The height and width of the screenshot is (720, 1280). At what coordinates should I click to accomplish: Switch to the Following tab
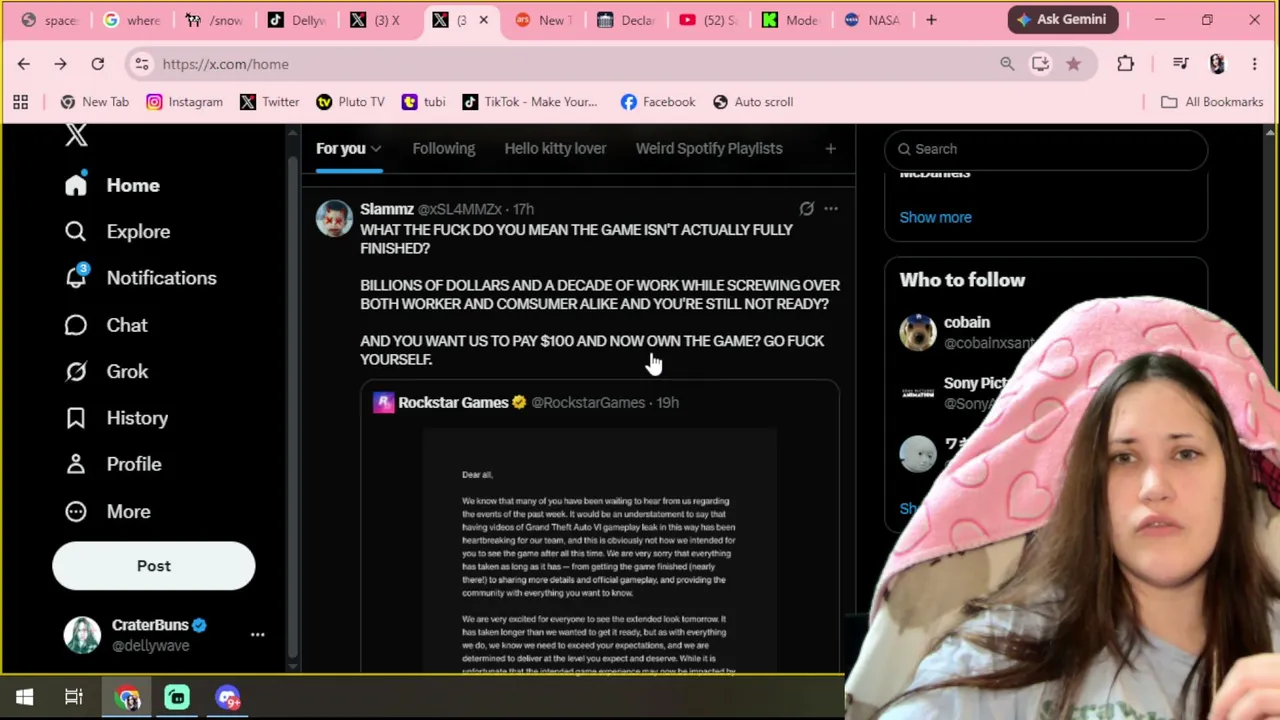coord(444,149)
